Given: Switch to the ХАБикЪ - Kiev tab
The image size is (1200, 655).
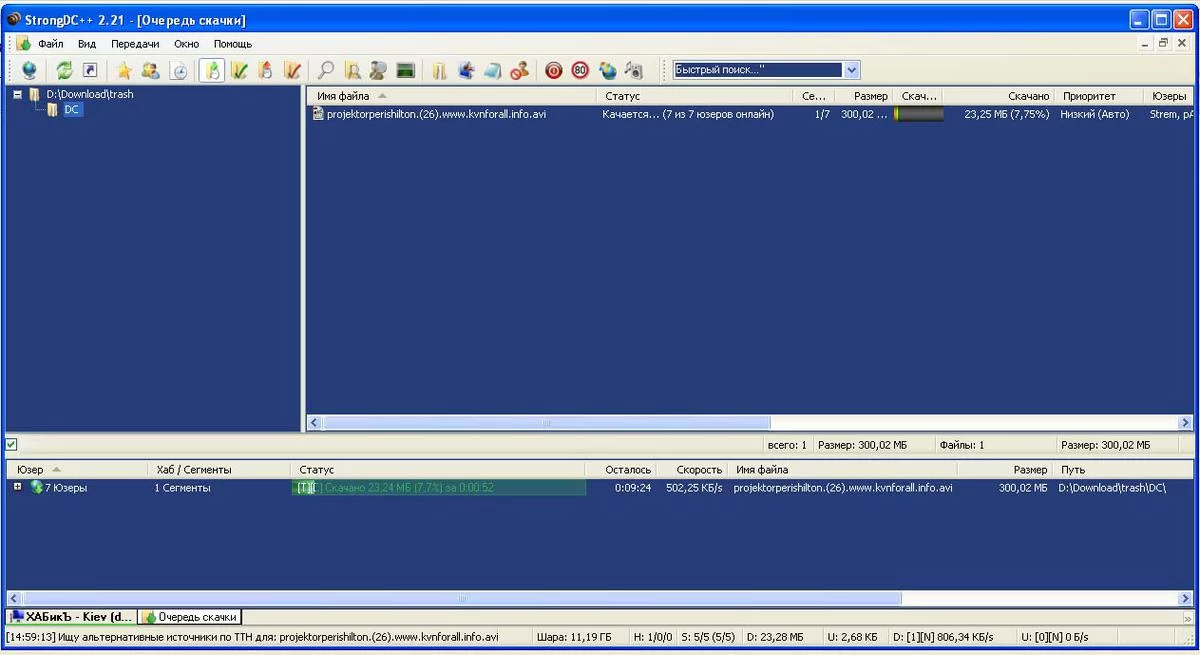Looking at the screenshot, I should 70,617.
